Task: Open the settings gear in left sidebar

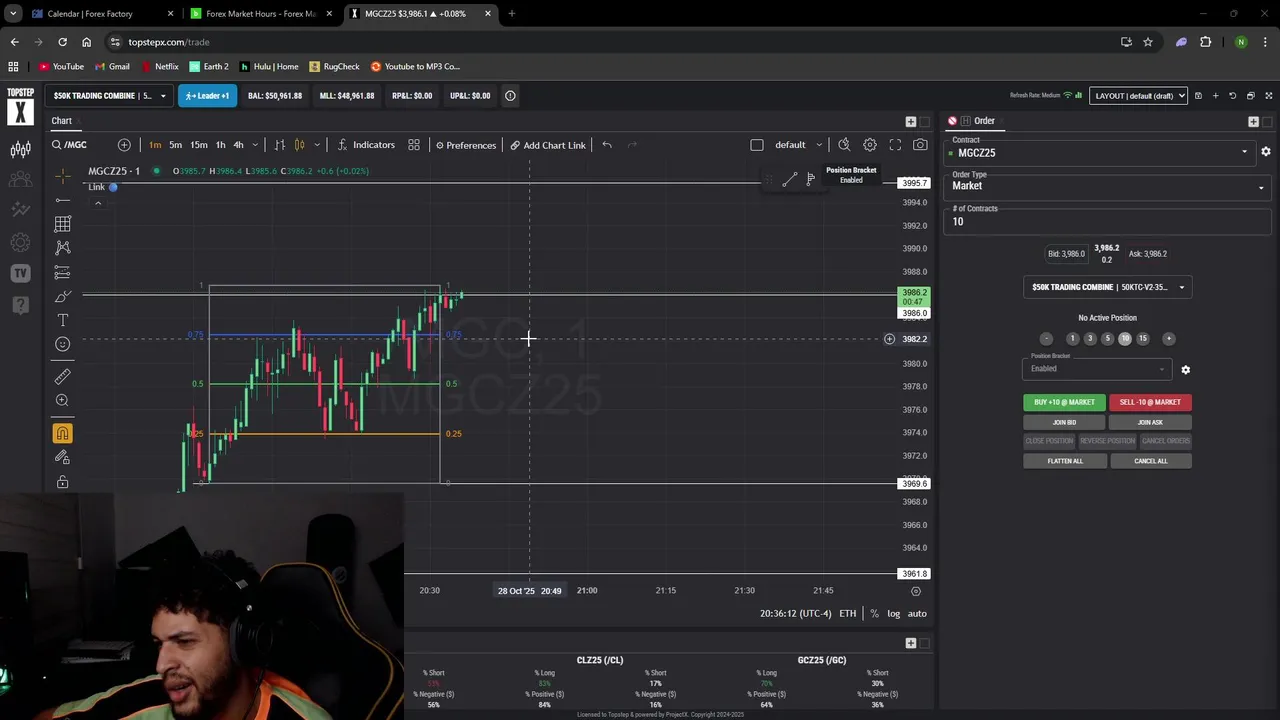Action: pos(20,242)
